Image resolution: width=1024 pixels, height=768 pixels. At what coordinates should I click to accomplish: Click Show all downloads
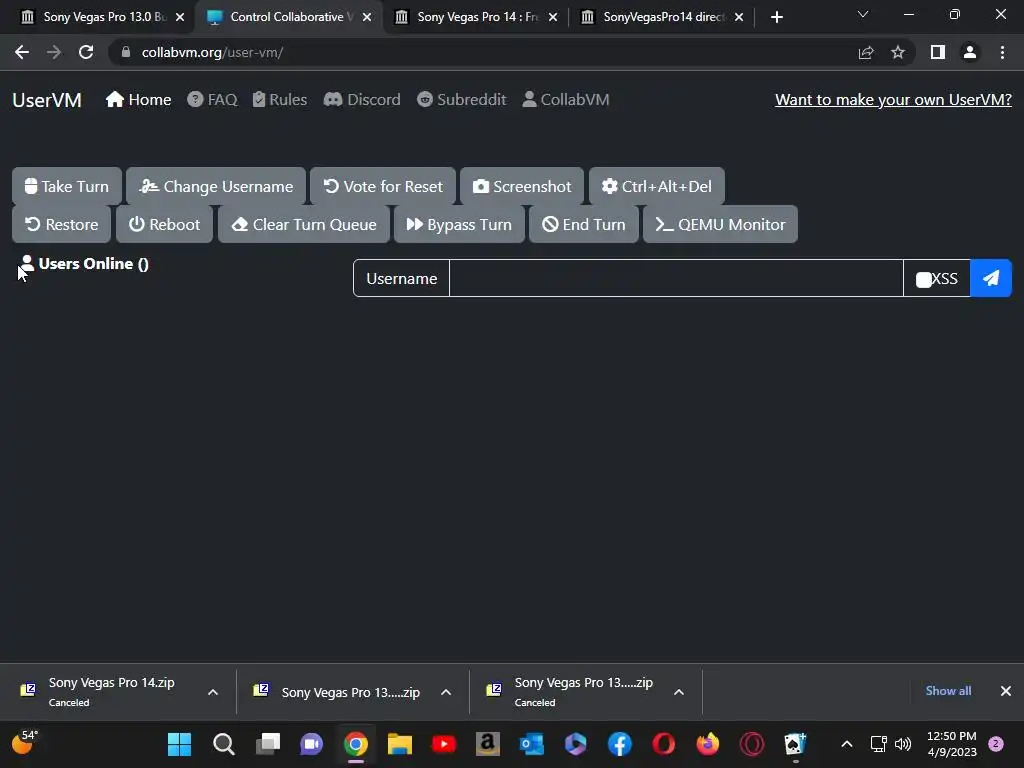tap(948, 691)
